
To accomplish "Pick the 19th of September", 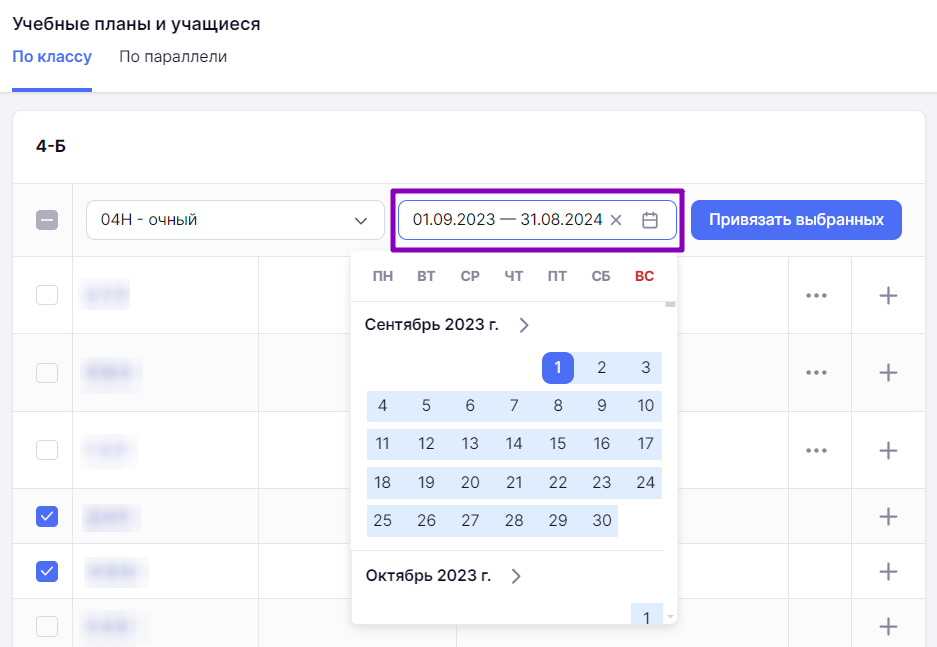I will tap(426, 483).
